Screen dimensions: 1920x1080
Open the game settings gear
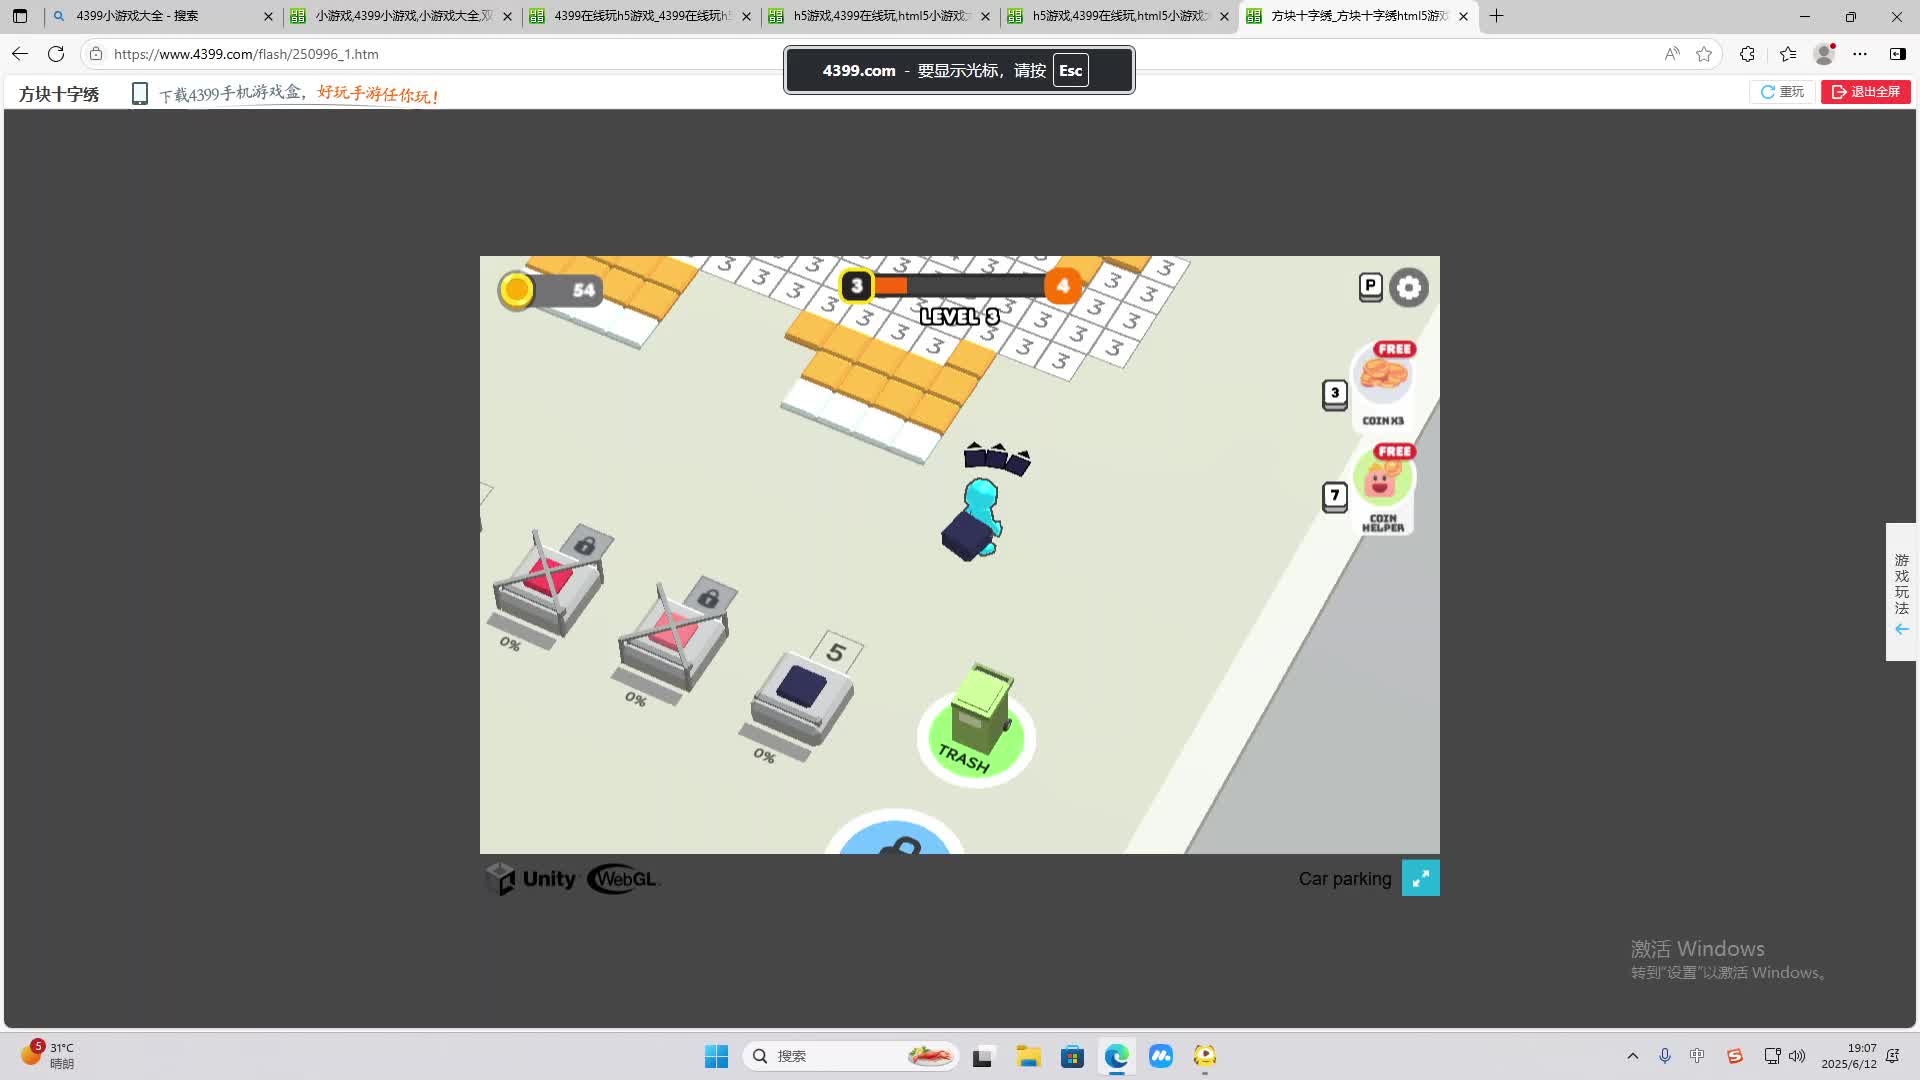click(1409, 288)
